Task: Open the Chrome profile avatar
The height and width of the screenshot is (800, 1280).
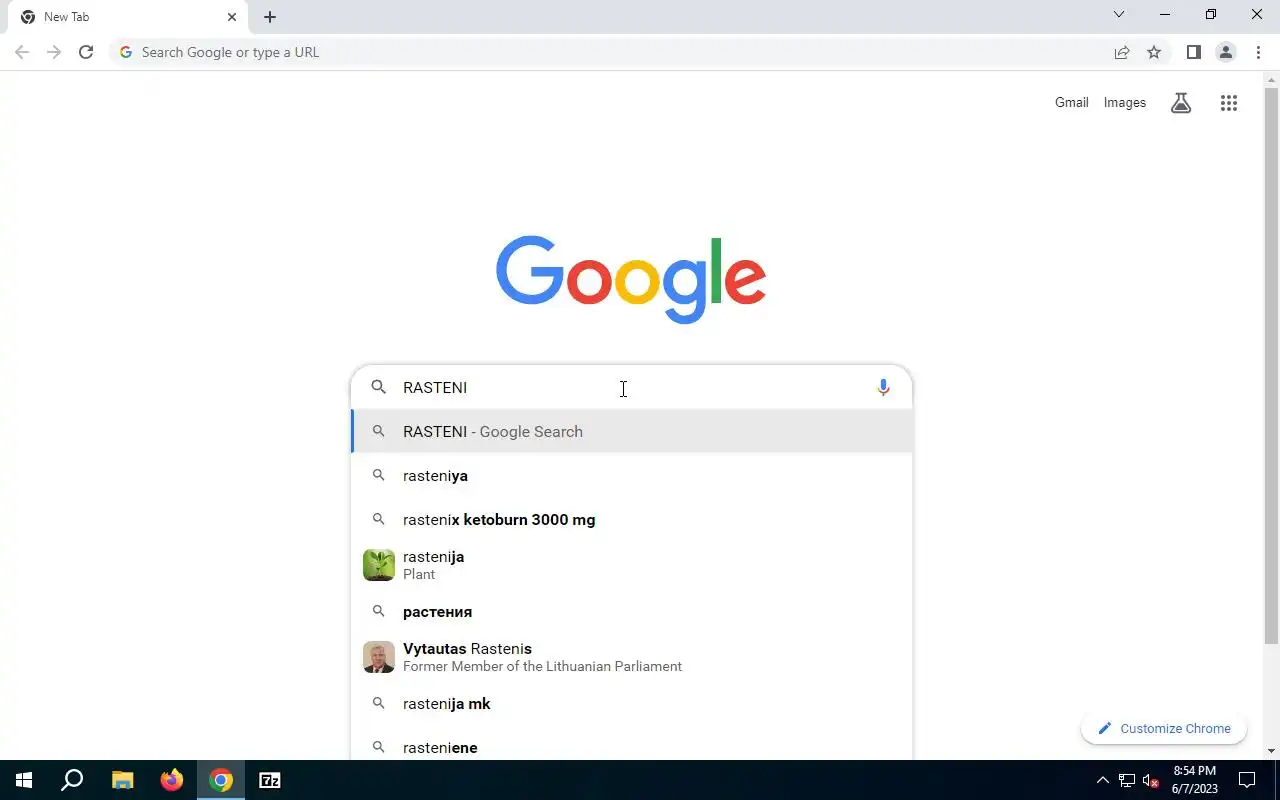Action: click(x=1226, y=52)
